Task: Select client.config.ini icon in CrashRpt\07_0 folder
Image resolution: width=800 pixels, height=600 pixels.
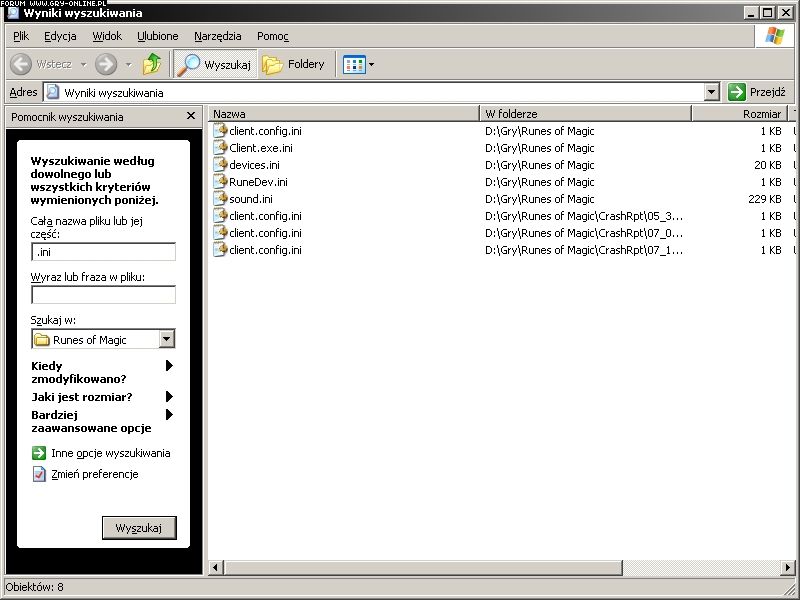Action: [x=220, y=233]
